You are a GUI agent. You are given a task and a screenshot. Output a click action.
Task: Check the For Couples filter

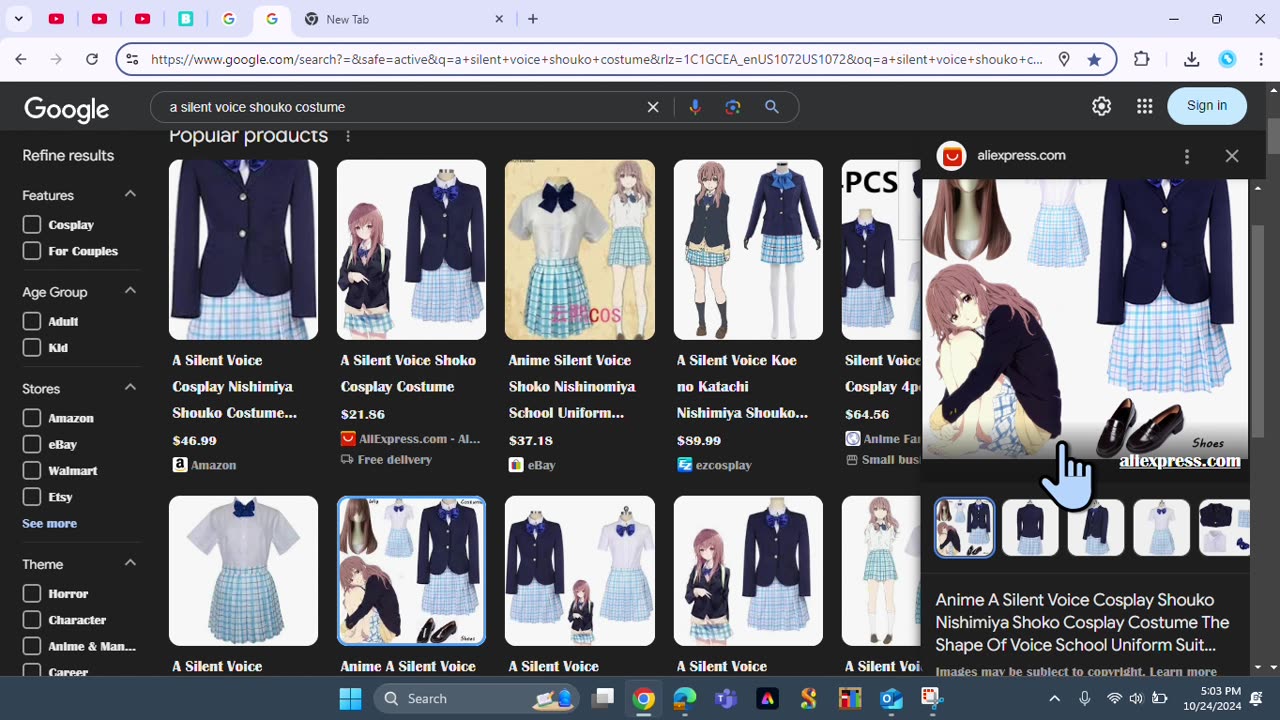coord(32,251)
